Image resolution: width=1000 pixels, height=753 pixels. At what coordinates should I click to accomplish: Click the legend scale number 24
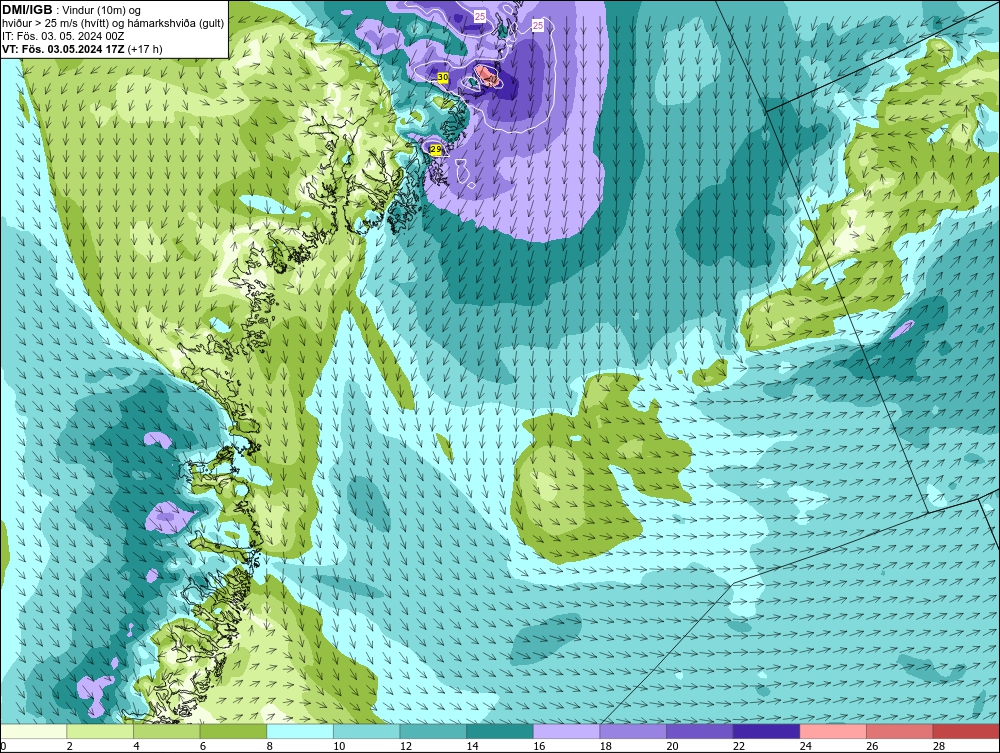(x=805, y=747)
